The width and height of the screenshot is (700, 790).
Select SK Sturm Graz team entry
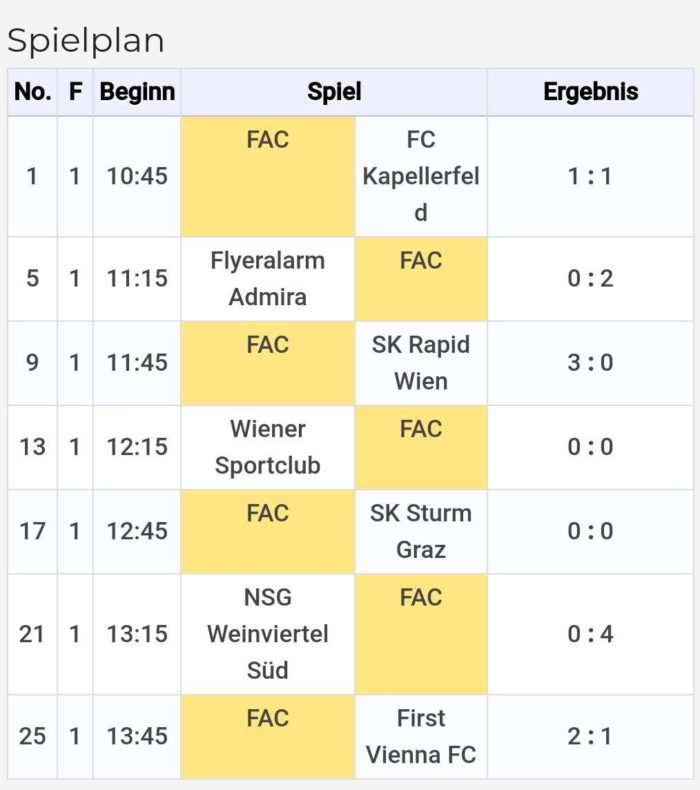[x=421, y=531]
